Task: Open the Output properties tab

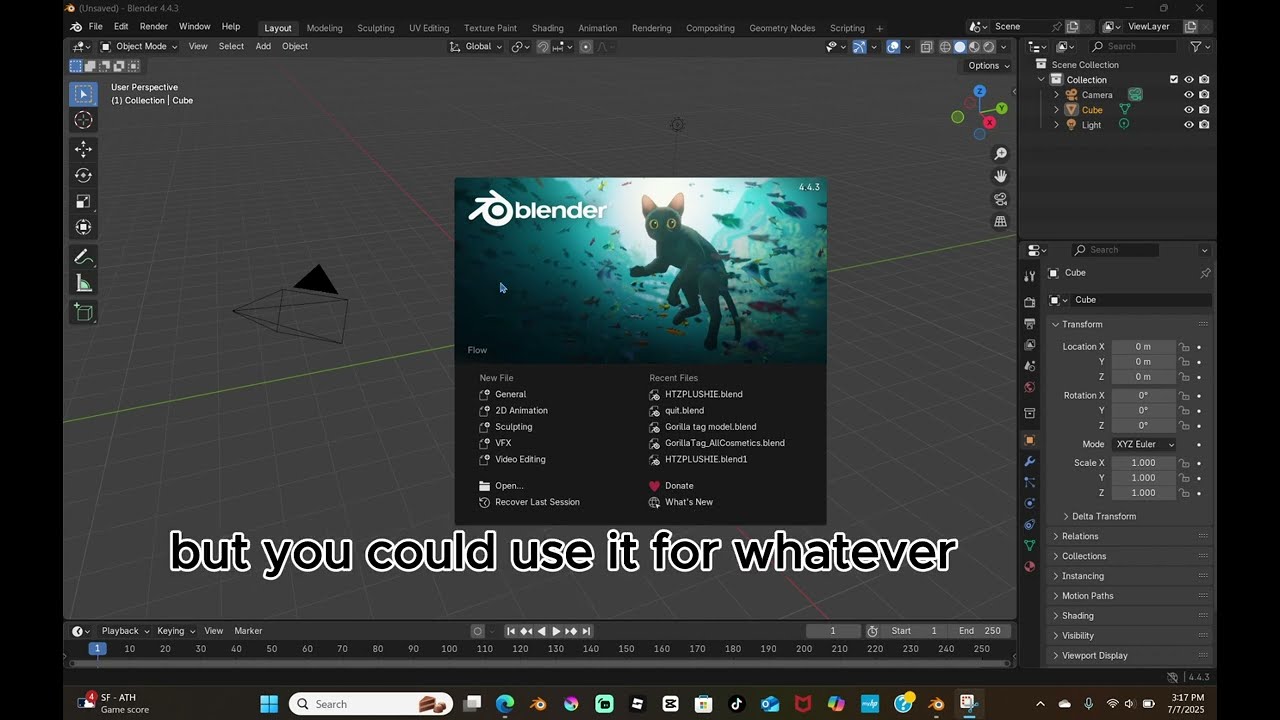Action: [x=1030, y=324]
